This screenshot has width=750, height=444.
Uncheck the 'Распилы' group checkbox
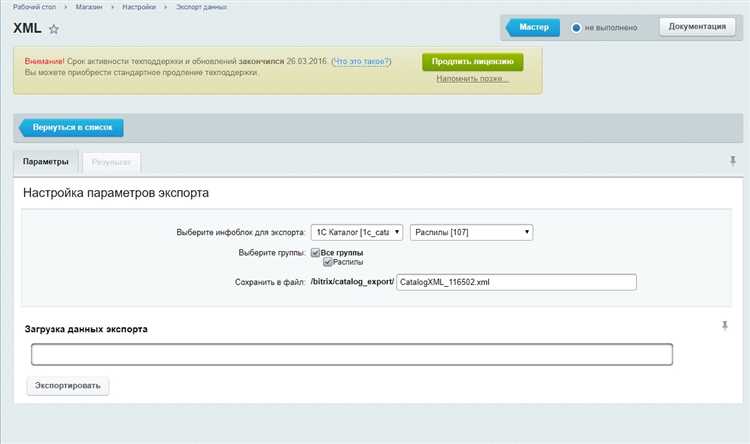328,262
